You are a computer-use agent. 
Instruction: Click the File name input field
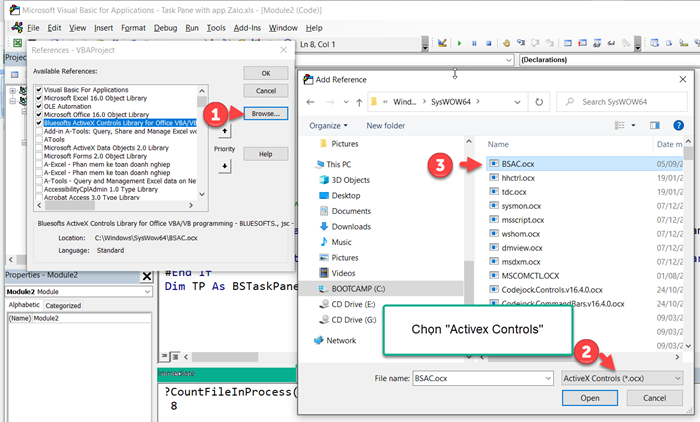478,378
